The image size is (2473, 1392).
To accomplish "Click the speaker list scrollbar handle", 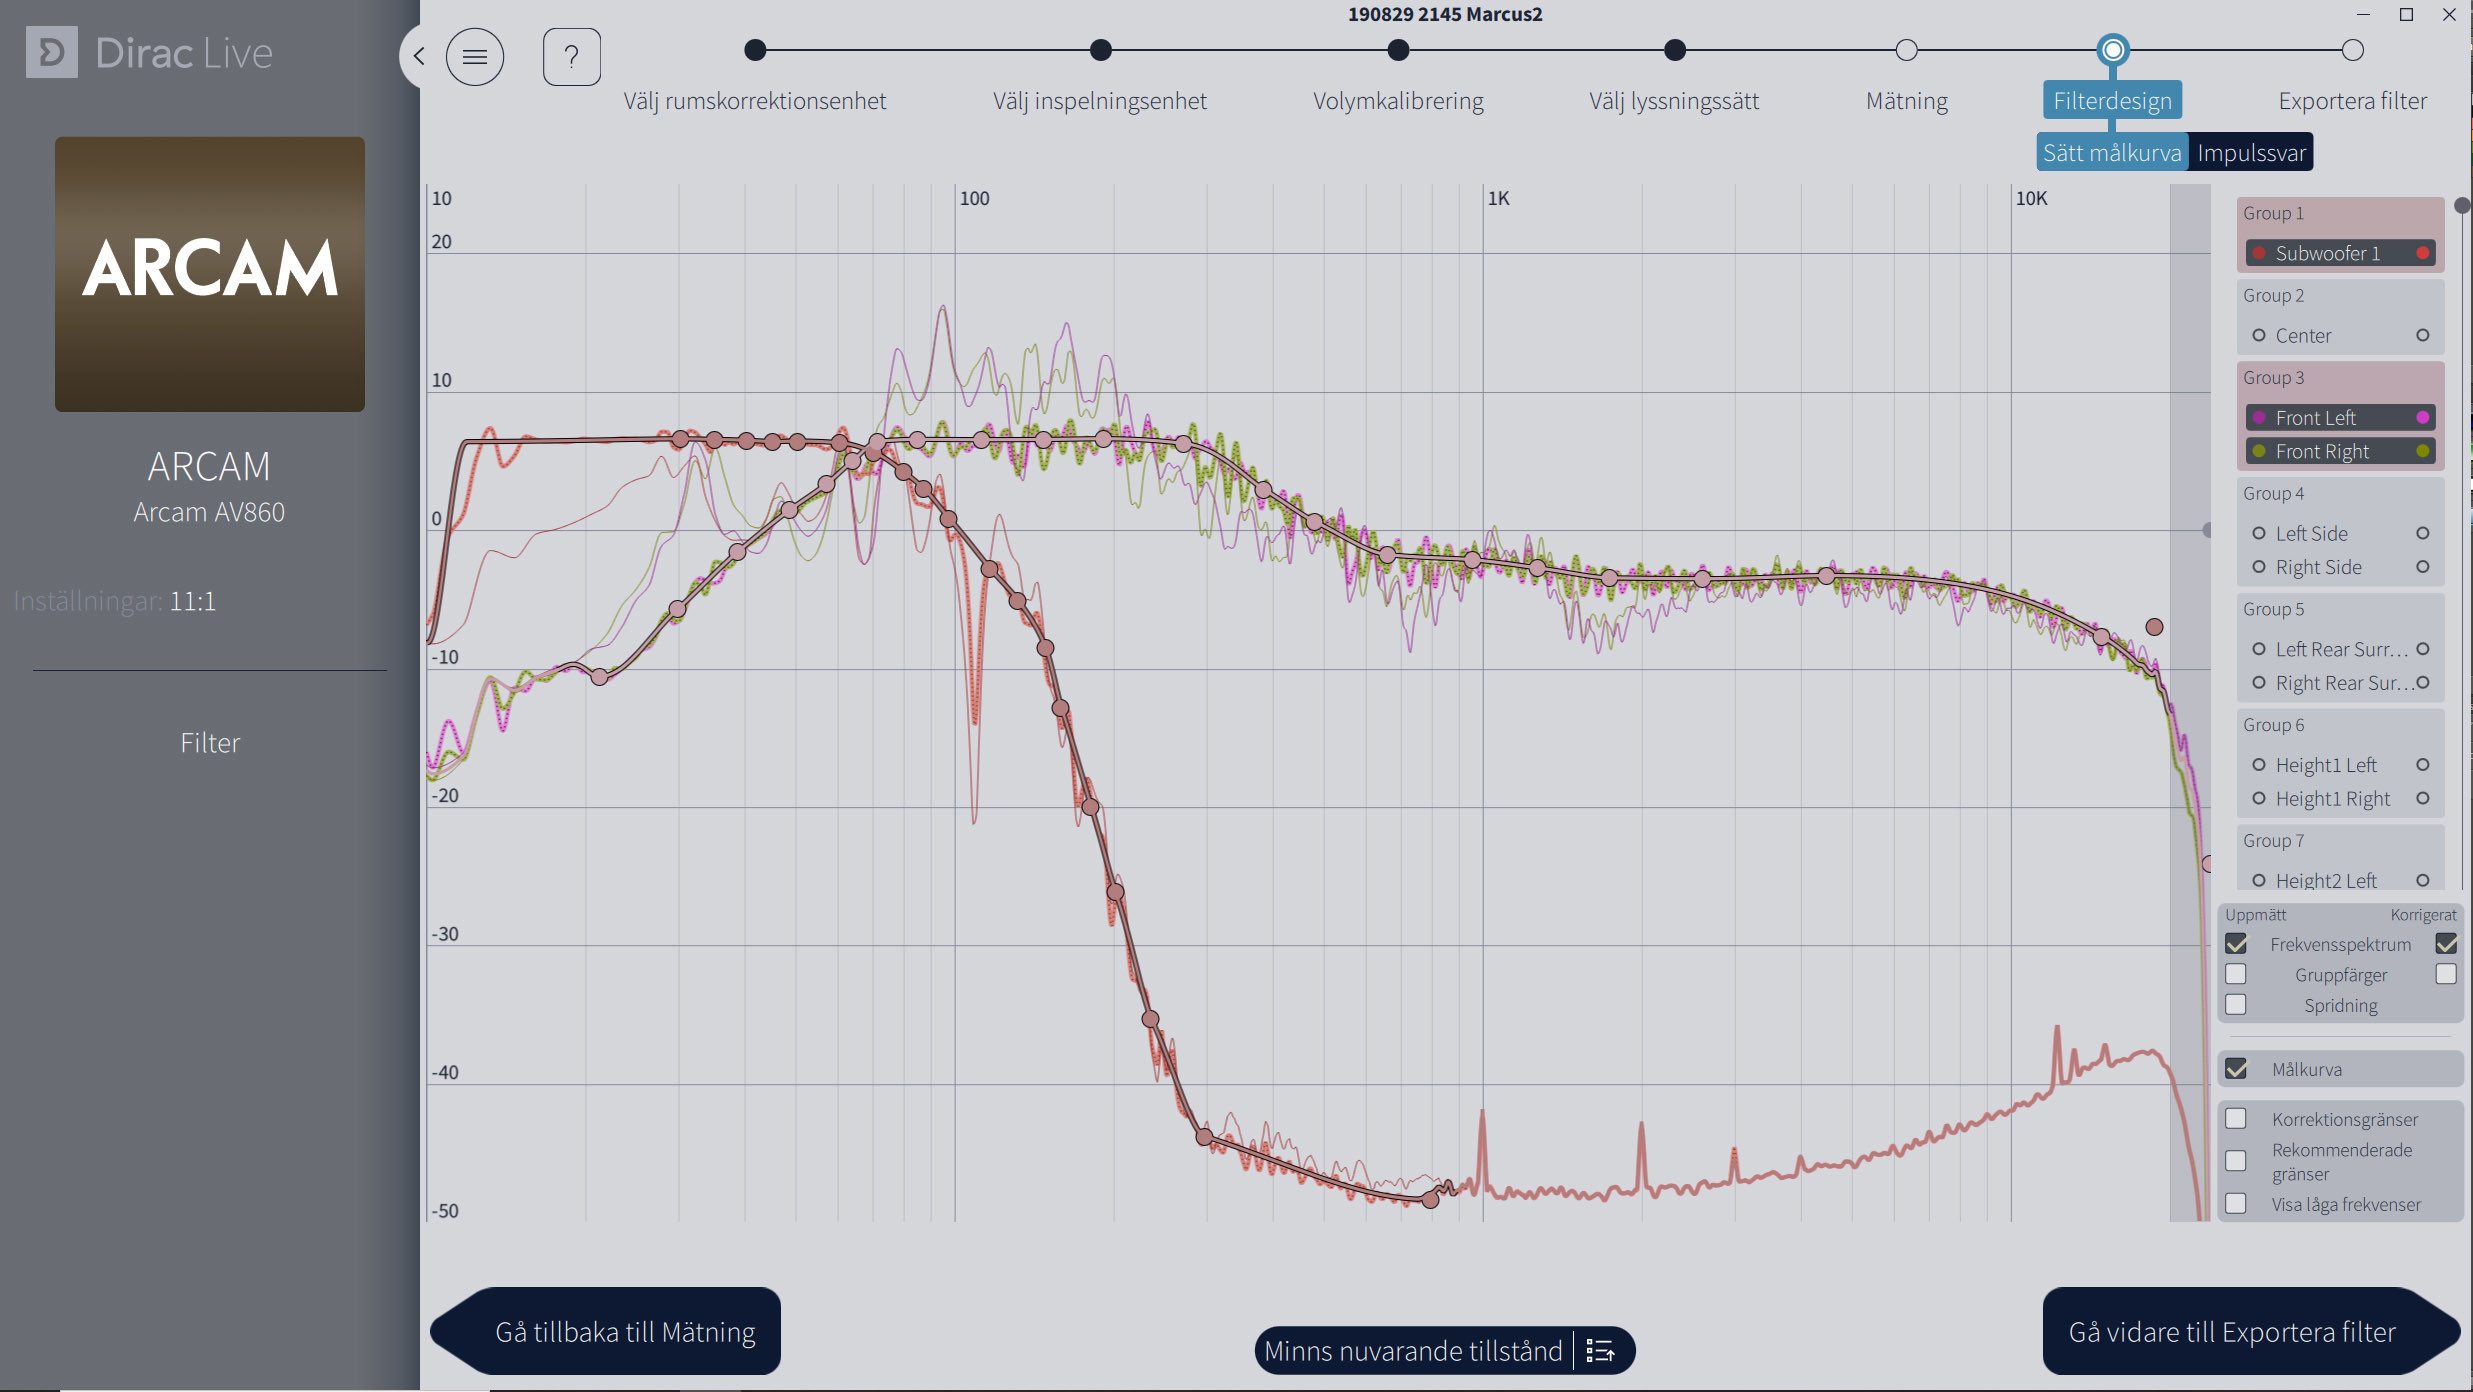I will [x=2462, y=206].
